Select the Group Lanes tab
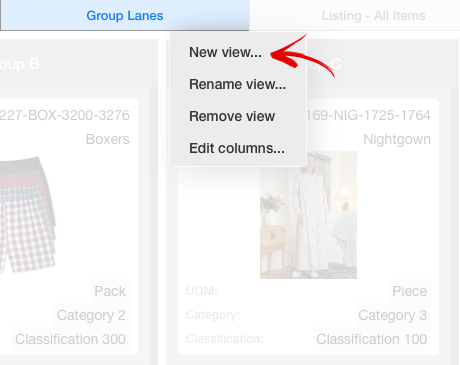 pos(125,15)
